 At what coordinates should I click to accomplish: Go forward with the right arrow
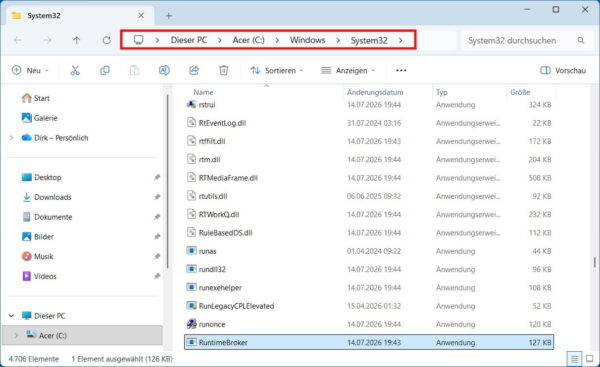coord(47,40)
